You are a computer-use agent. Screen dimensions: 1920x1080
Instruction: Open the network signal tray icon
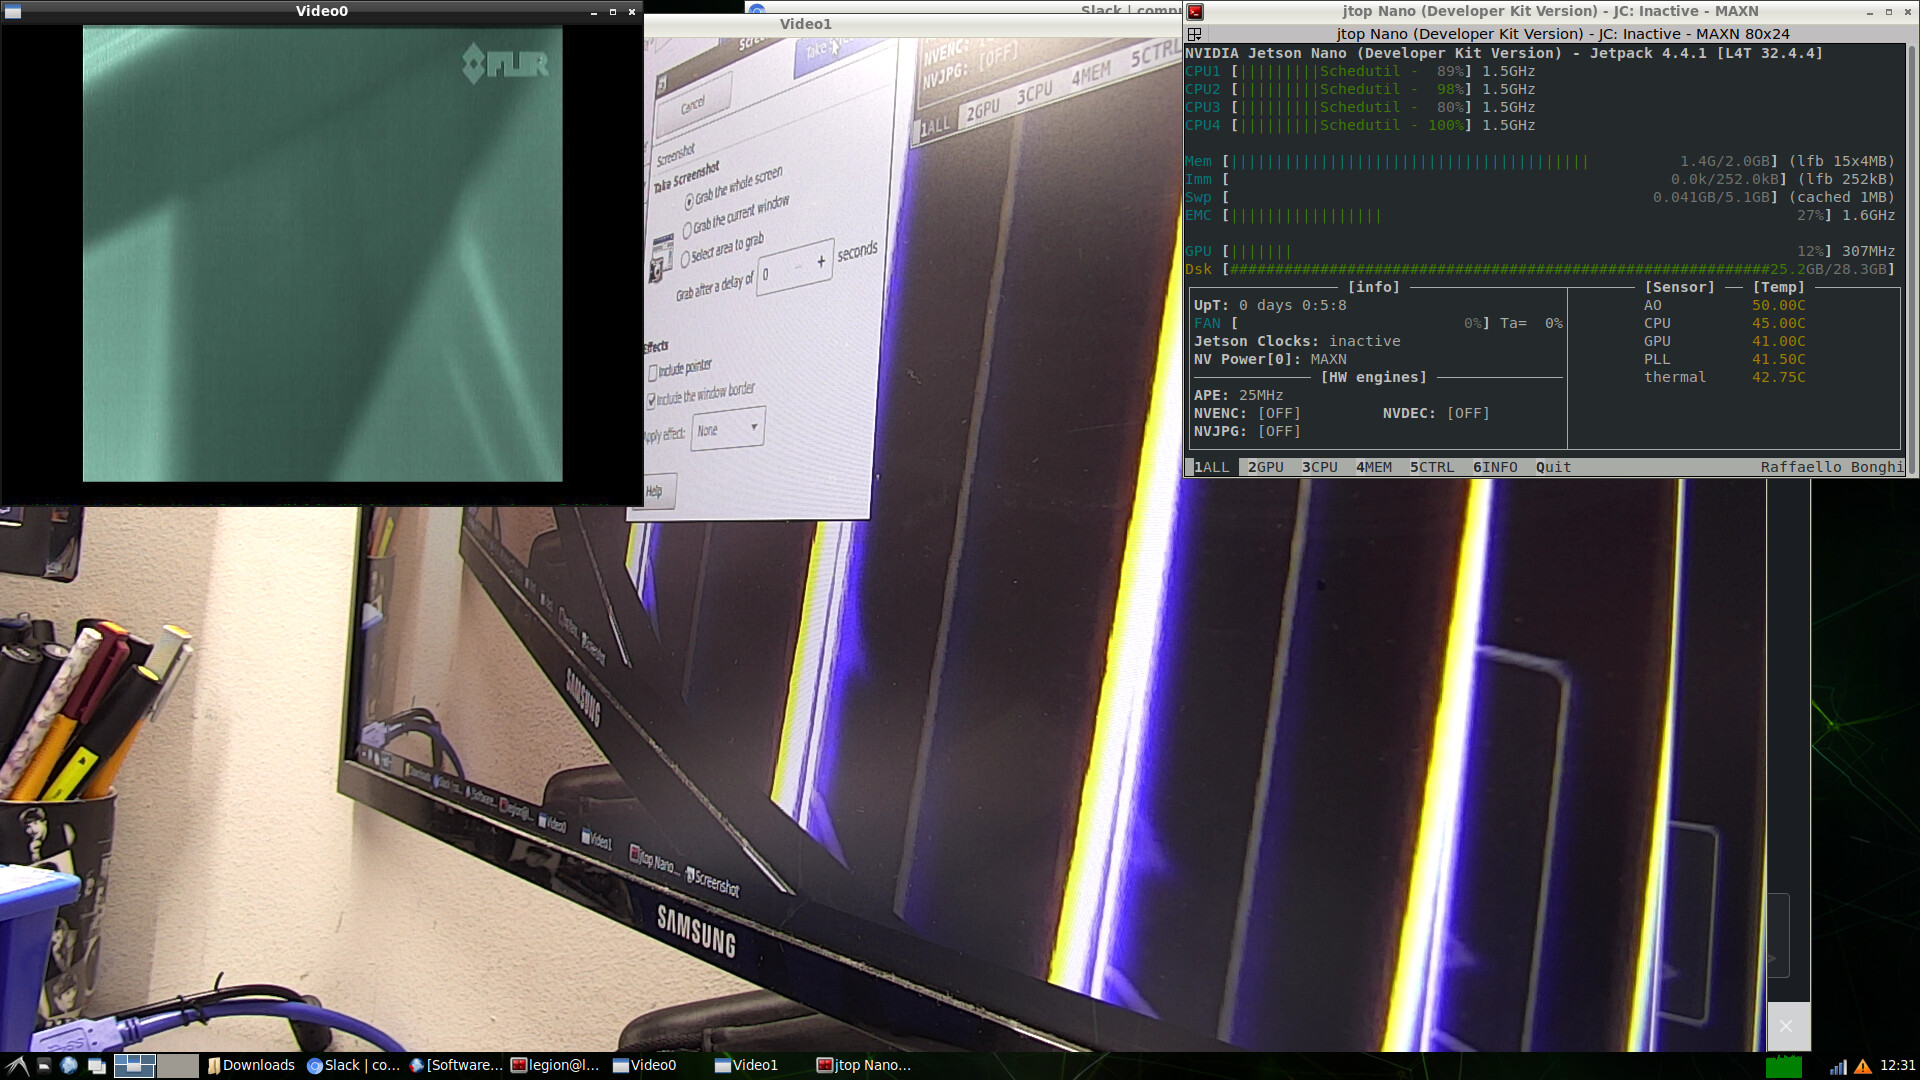[1838, 1067]
